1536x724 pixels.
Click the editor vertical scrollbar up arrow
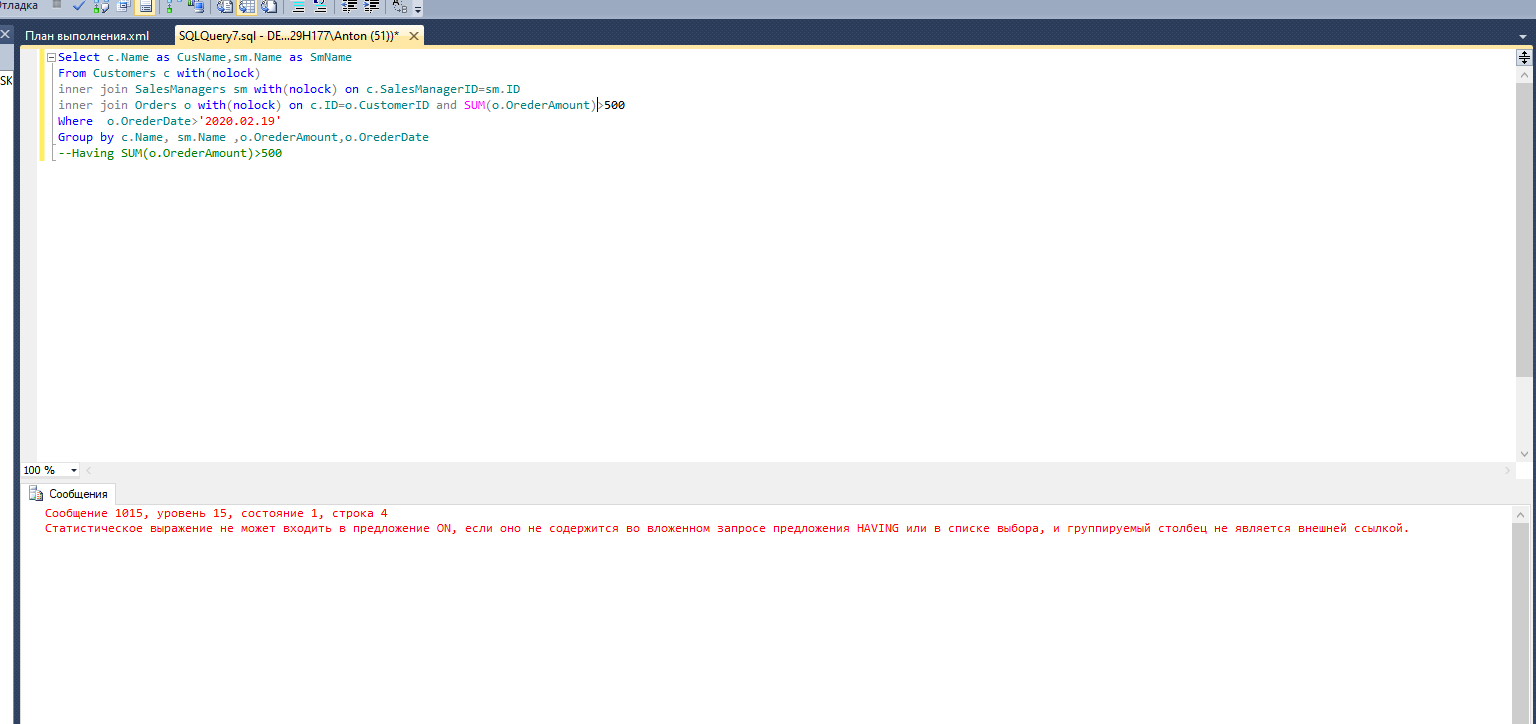click(x=1524, y=74)
